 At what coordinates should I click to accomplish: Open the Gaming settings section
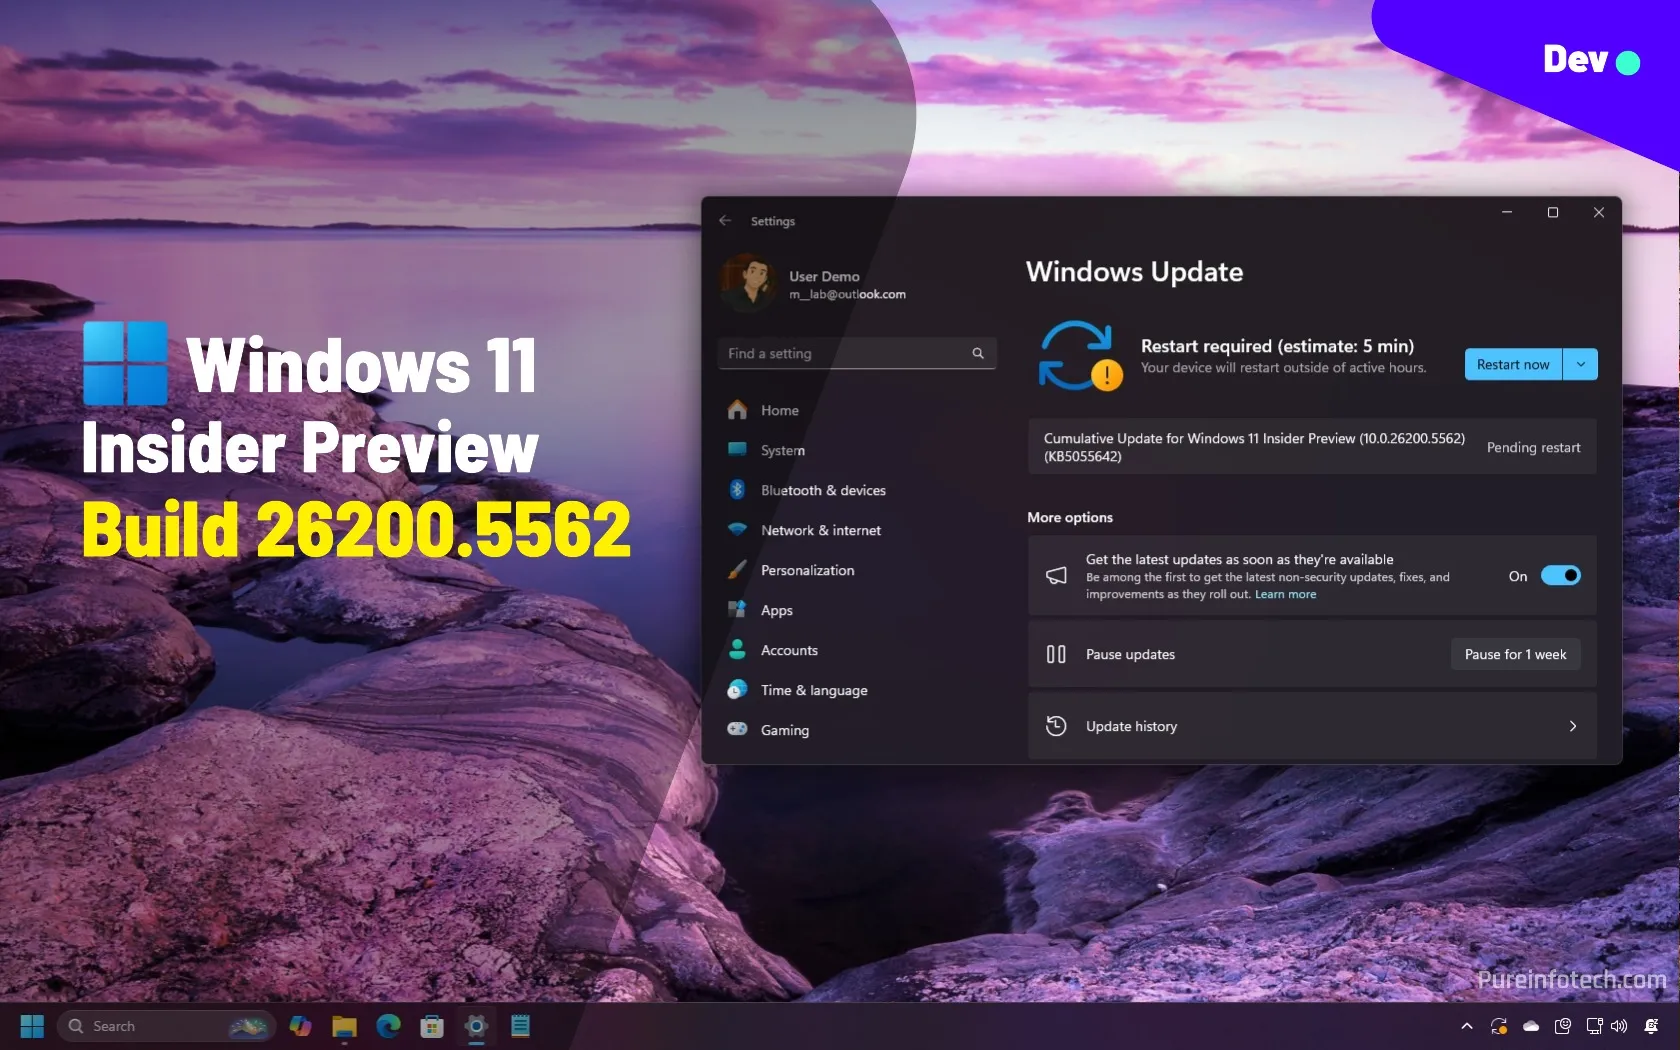pos(785,730)
